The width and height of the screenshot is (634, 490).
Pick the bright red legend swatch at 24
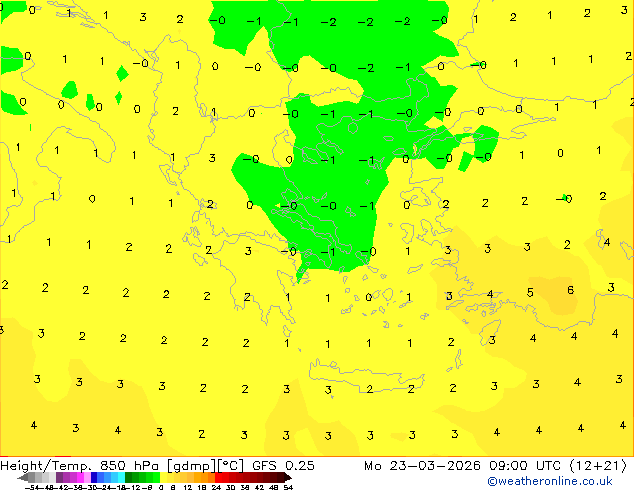218,477
